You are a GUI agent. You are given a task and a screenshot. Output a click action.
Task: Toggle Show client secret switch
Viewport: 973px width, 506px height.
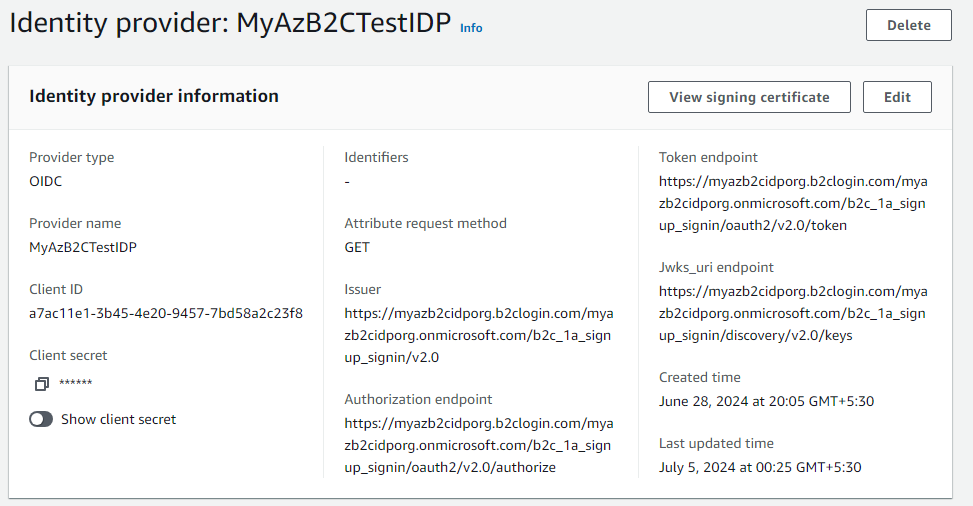(x=41, y=420)
